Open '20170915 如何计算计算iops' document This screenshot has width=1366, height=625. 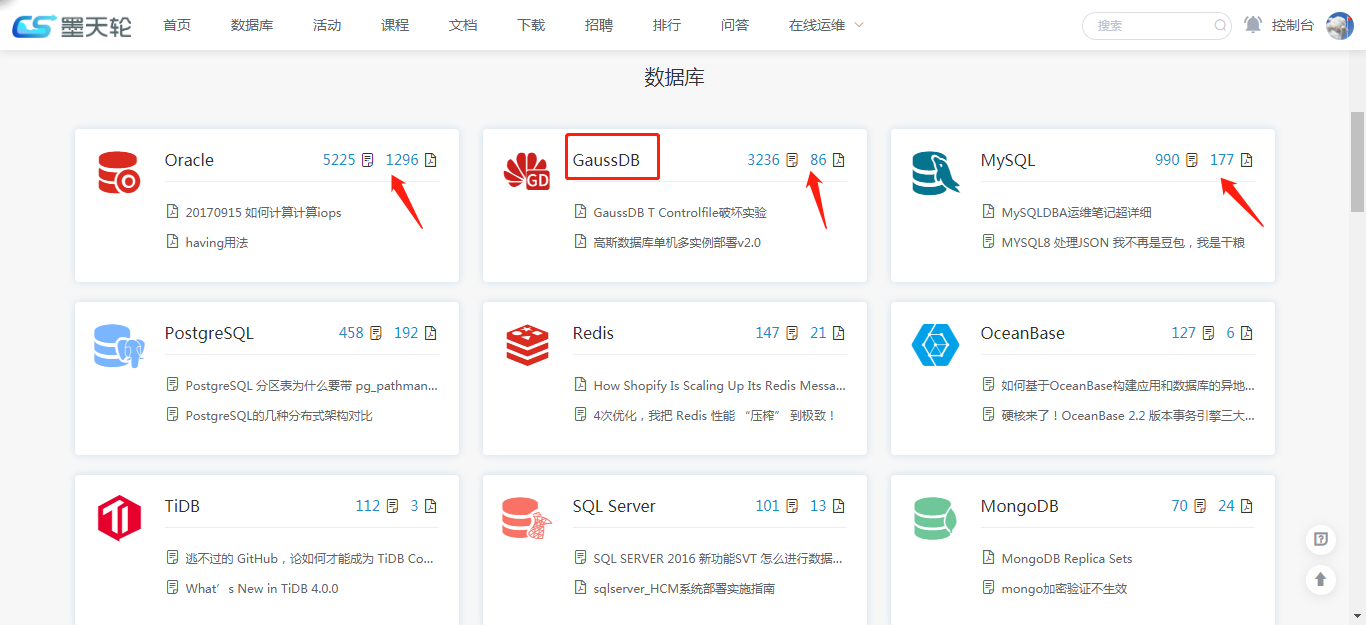[263, 212]
